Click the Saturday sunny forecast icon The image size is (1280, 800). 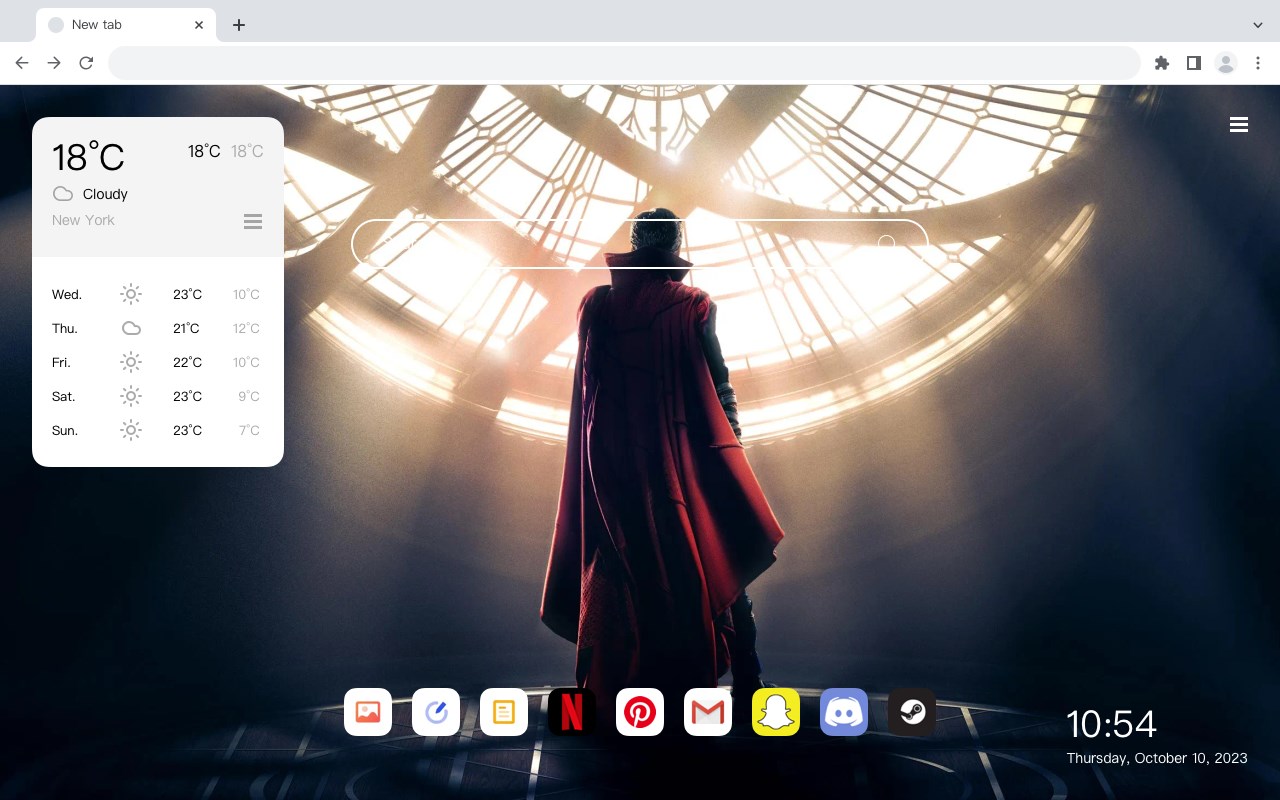pyautogui.click(x=131, y=396)
